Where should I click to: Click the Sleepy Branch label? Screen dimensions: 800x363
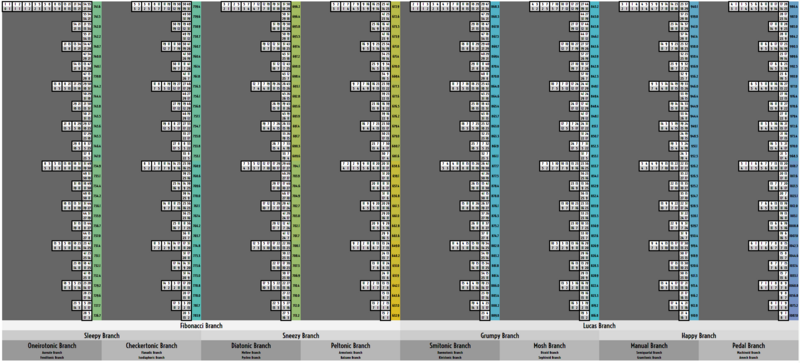[x=102, y=335]
